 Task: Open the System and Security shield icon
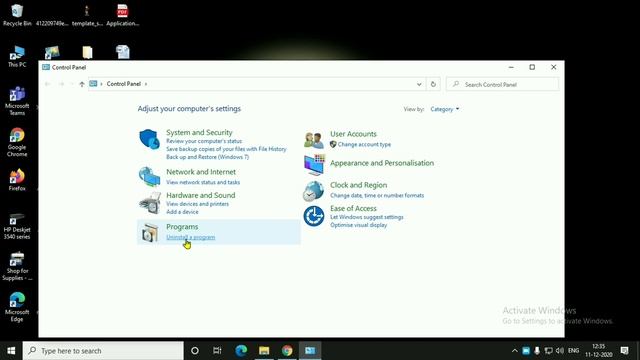pos(149,139)
